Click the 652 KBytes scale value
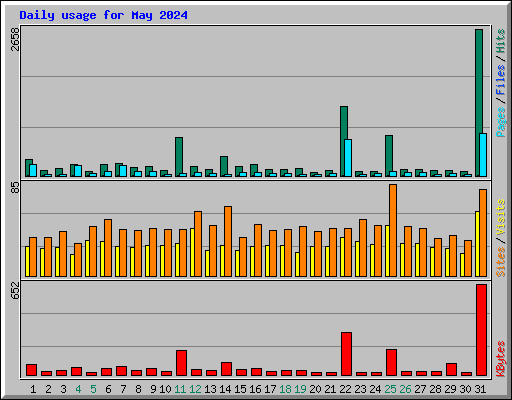The width and height of the screenshot is (512, 400). click(15, 291)
